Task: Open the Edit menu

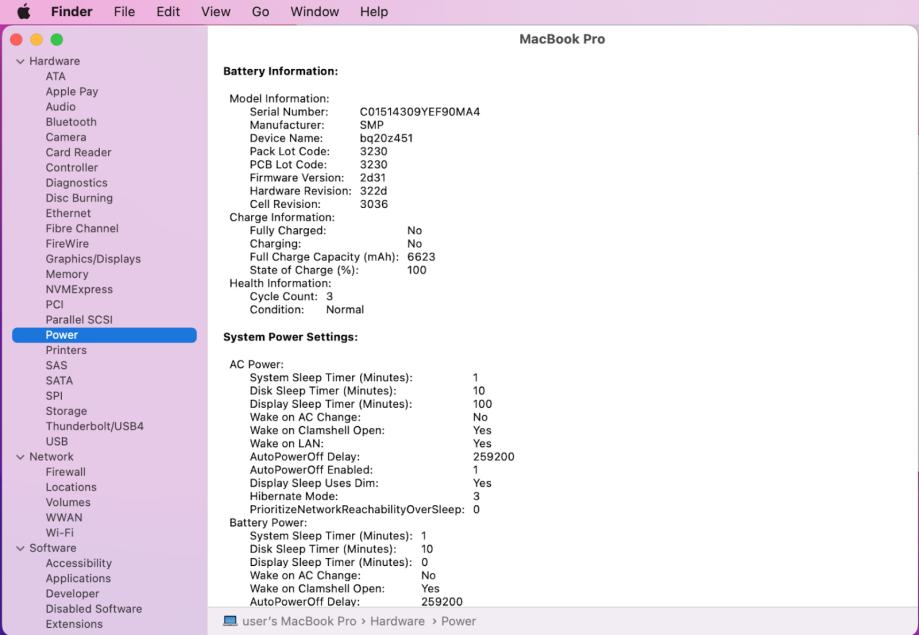Action: pyautogui.click(x=168, y=12)
